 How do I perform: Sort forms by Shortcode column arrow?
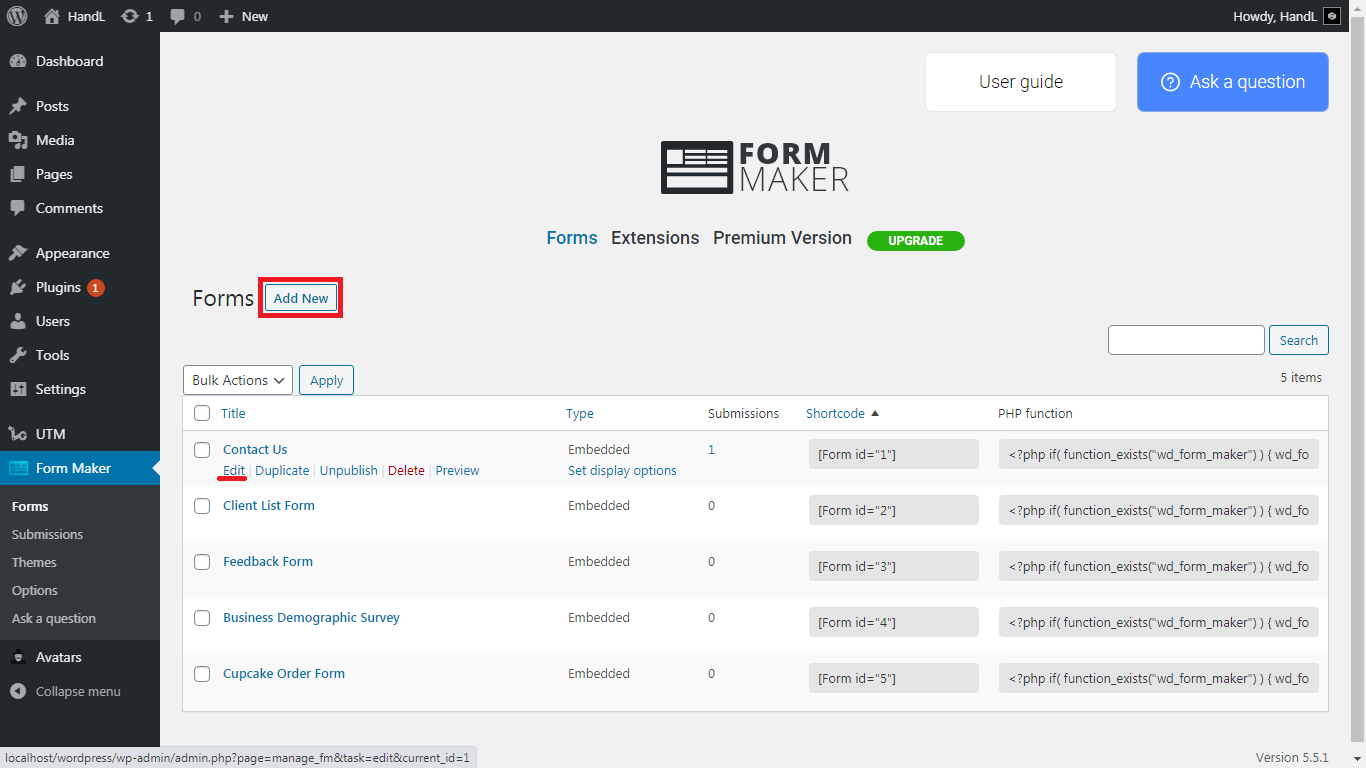click(x=875, y=413)
